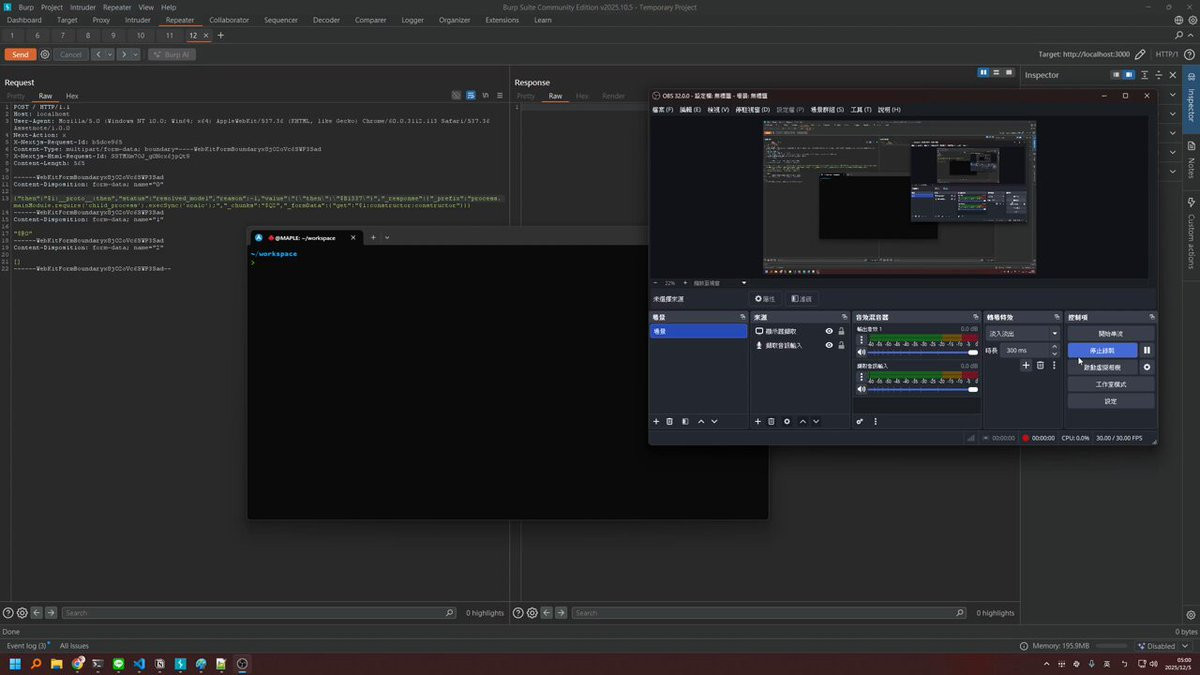This screenshot has width=1200, height=675.
Task: Mute the desktop audio channel
Action: [861, 352]
